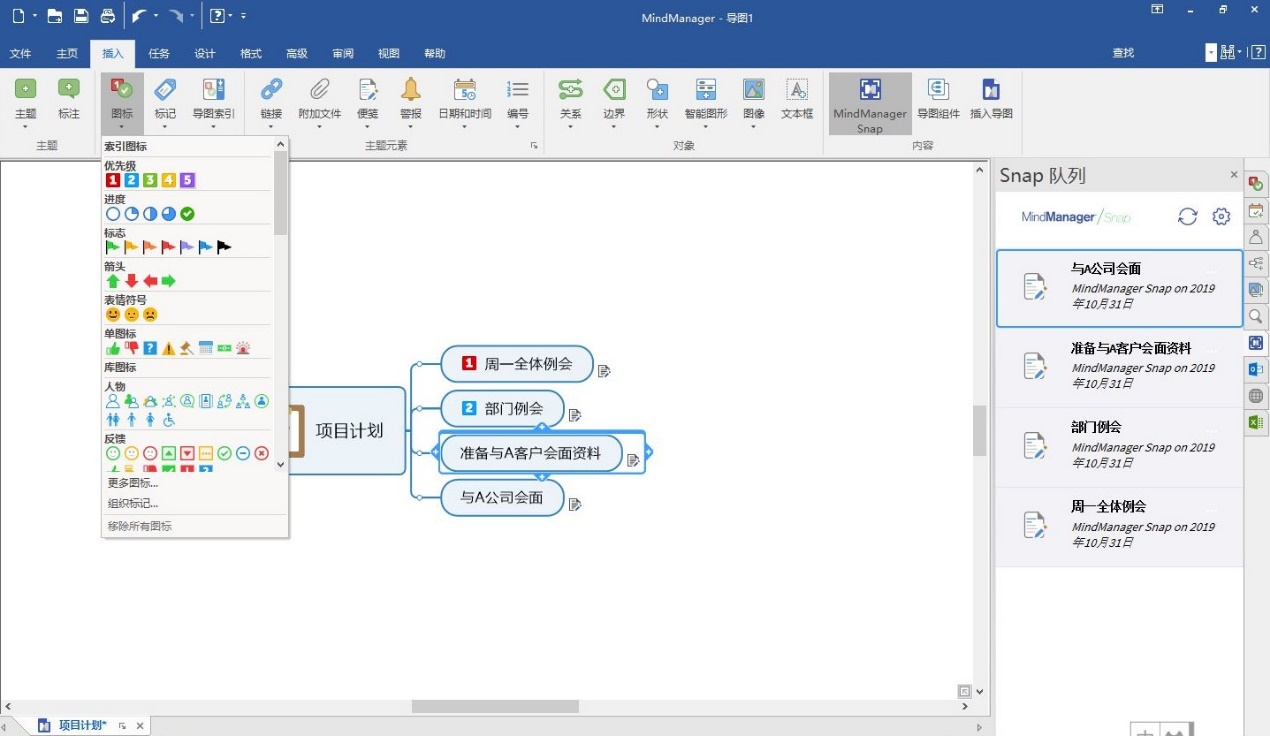Expand the 编号 numbering dropdown
1270x736 pixels.
(x=517, y=127)
